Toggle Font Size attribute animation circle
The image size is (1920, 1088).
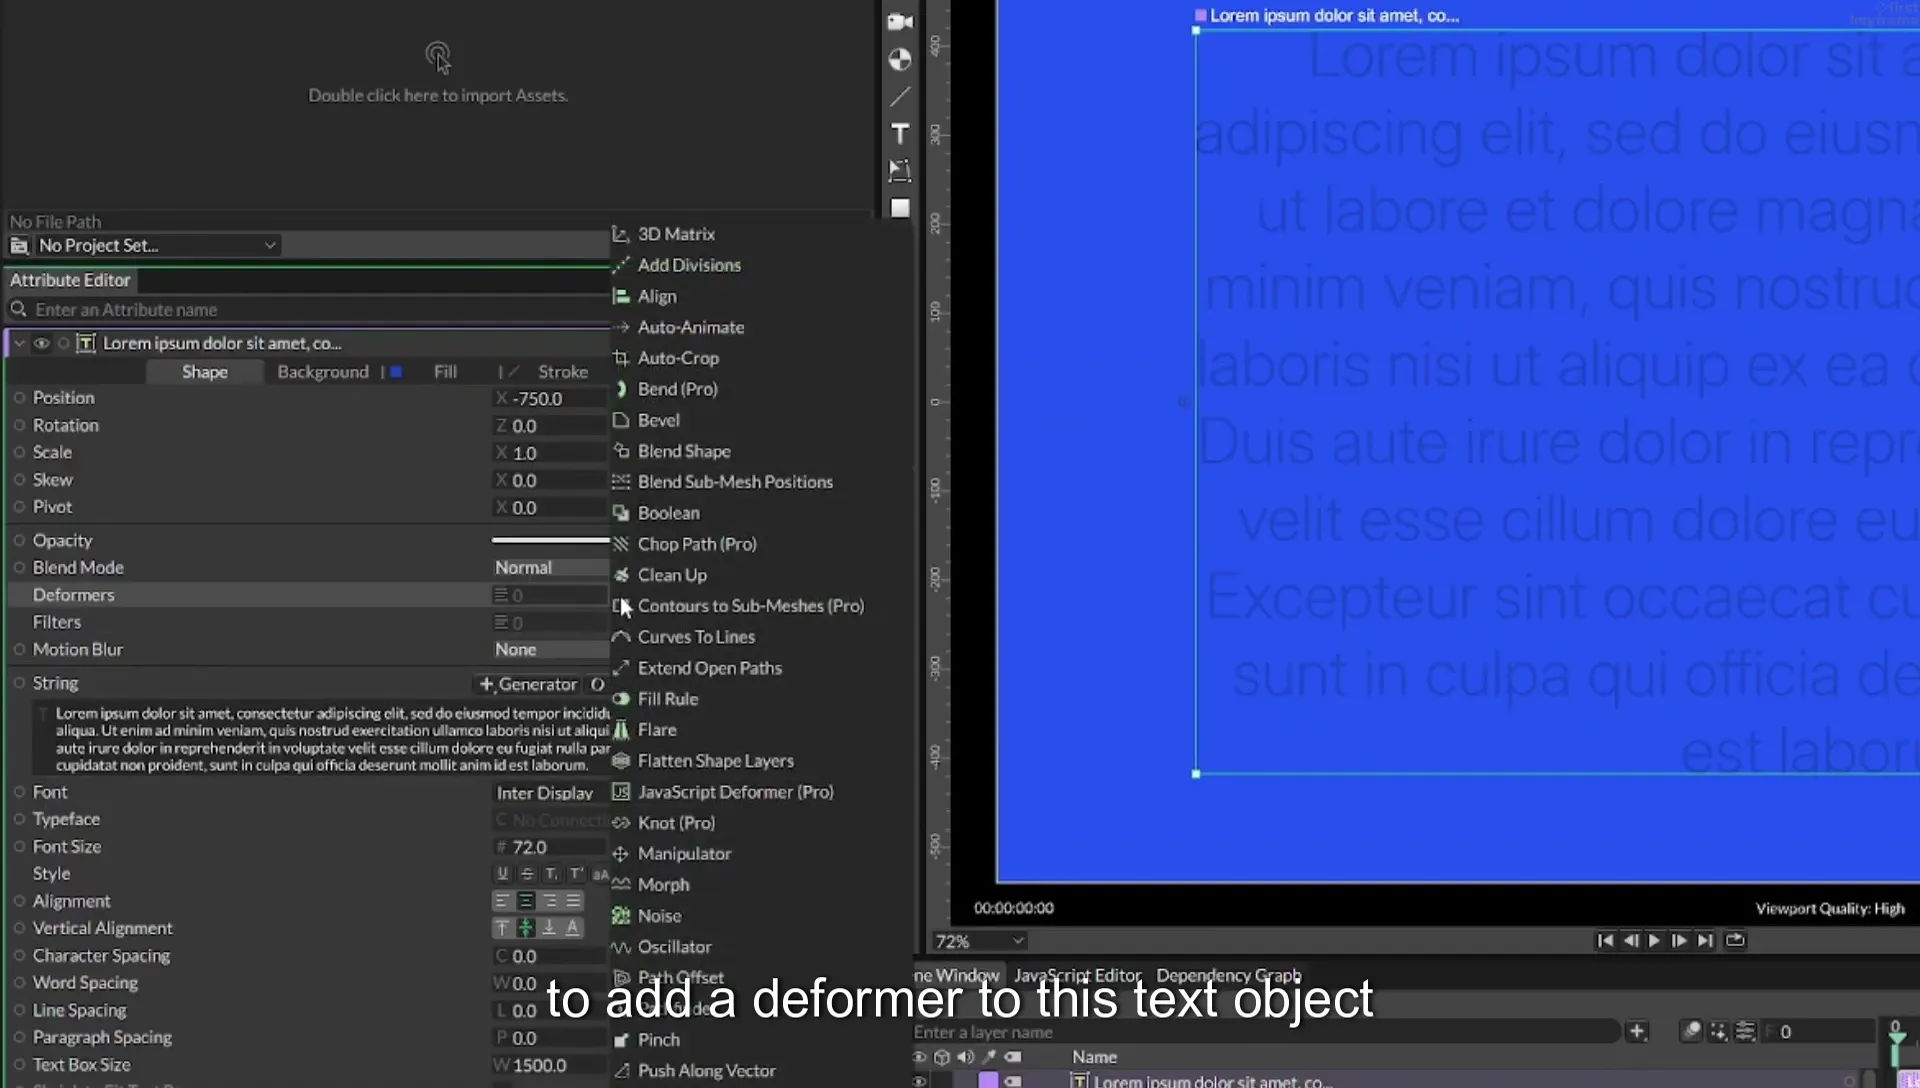point(19,846)
